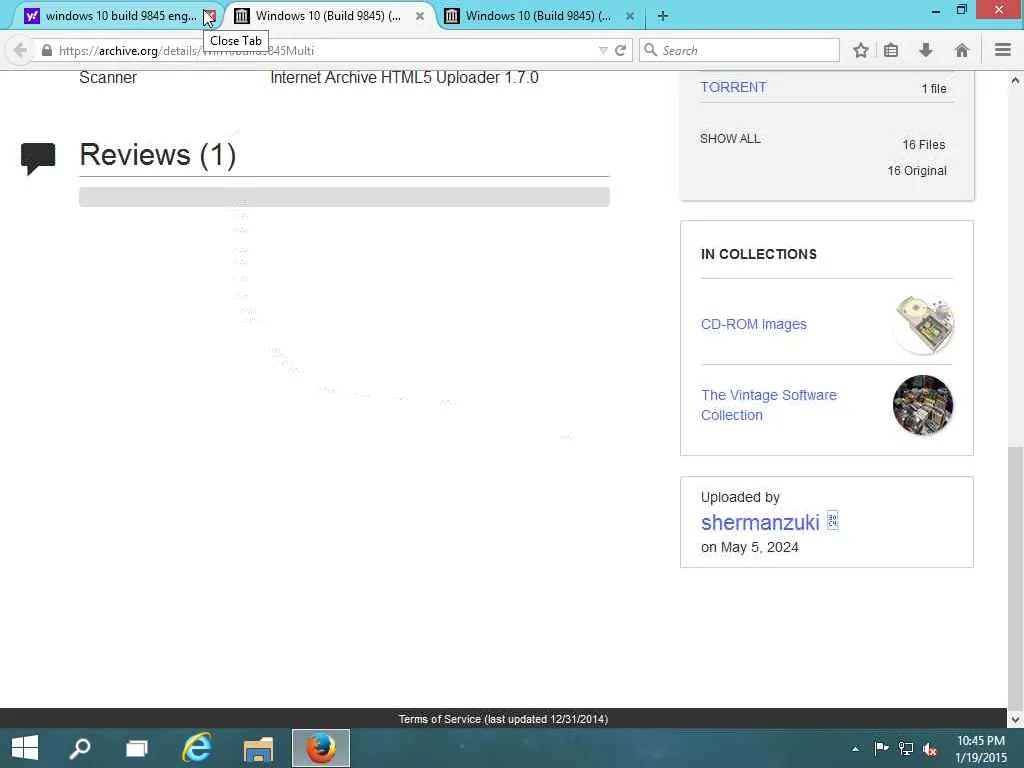Image resolution: width=1024 pixels, height=768 pixels.
Task: Open the CD-ROM Images collection
Action: [x=754, y=324]
